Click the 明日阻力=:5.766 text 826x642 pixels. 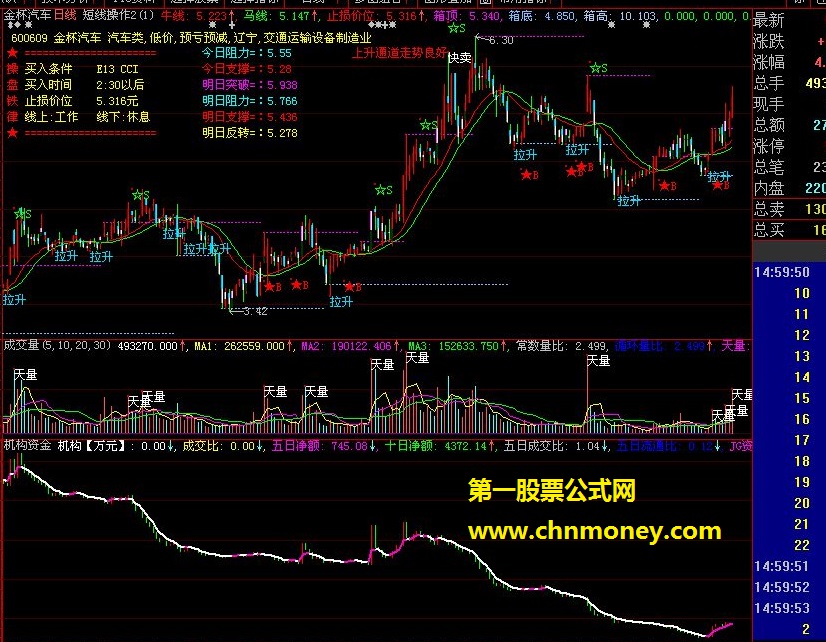[x=250, y=101]
